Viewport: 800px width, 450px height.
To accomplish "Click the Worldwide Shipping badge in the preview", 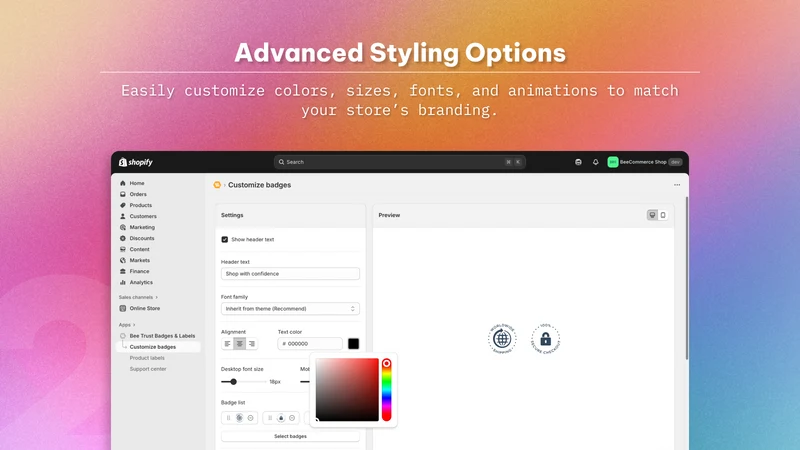I will (502, 338).
